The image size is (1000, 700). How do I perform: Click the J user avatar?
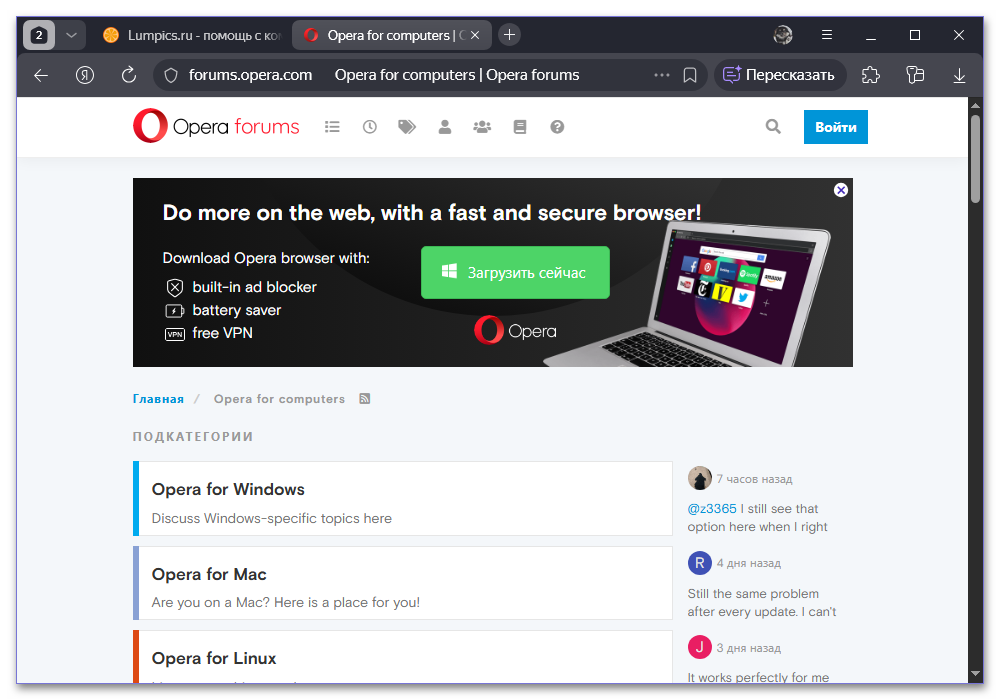700,647
